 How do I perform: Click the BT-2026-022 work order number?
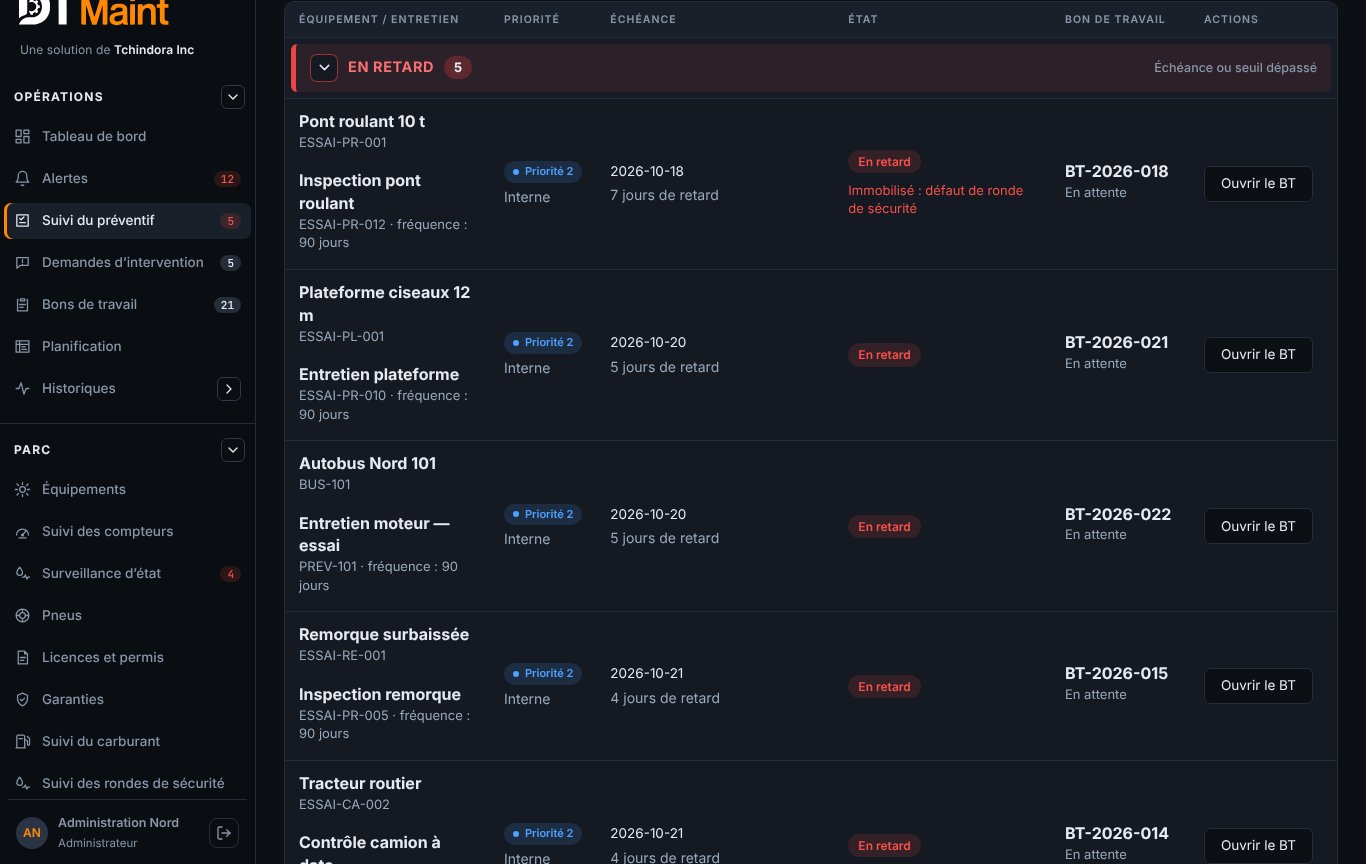click(1117, 514)
